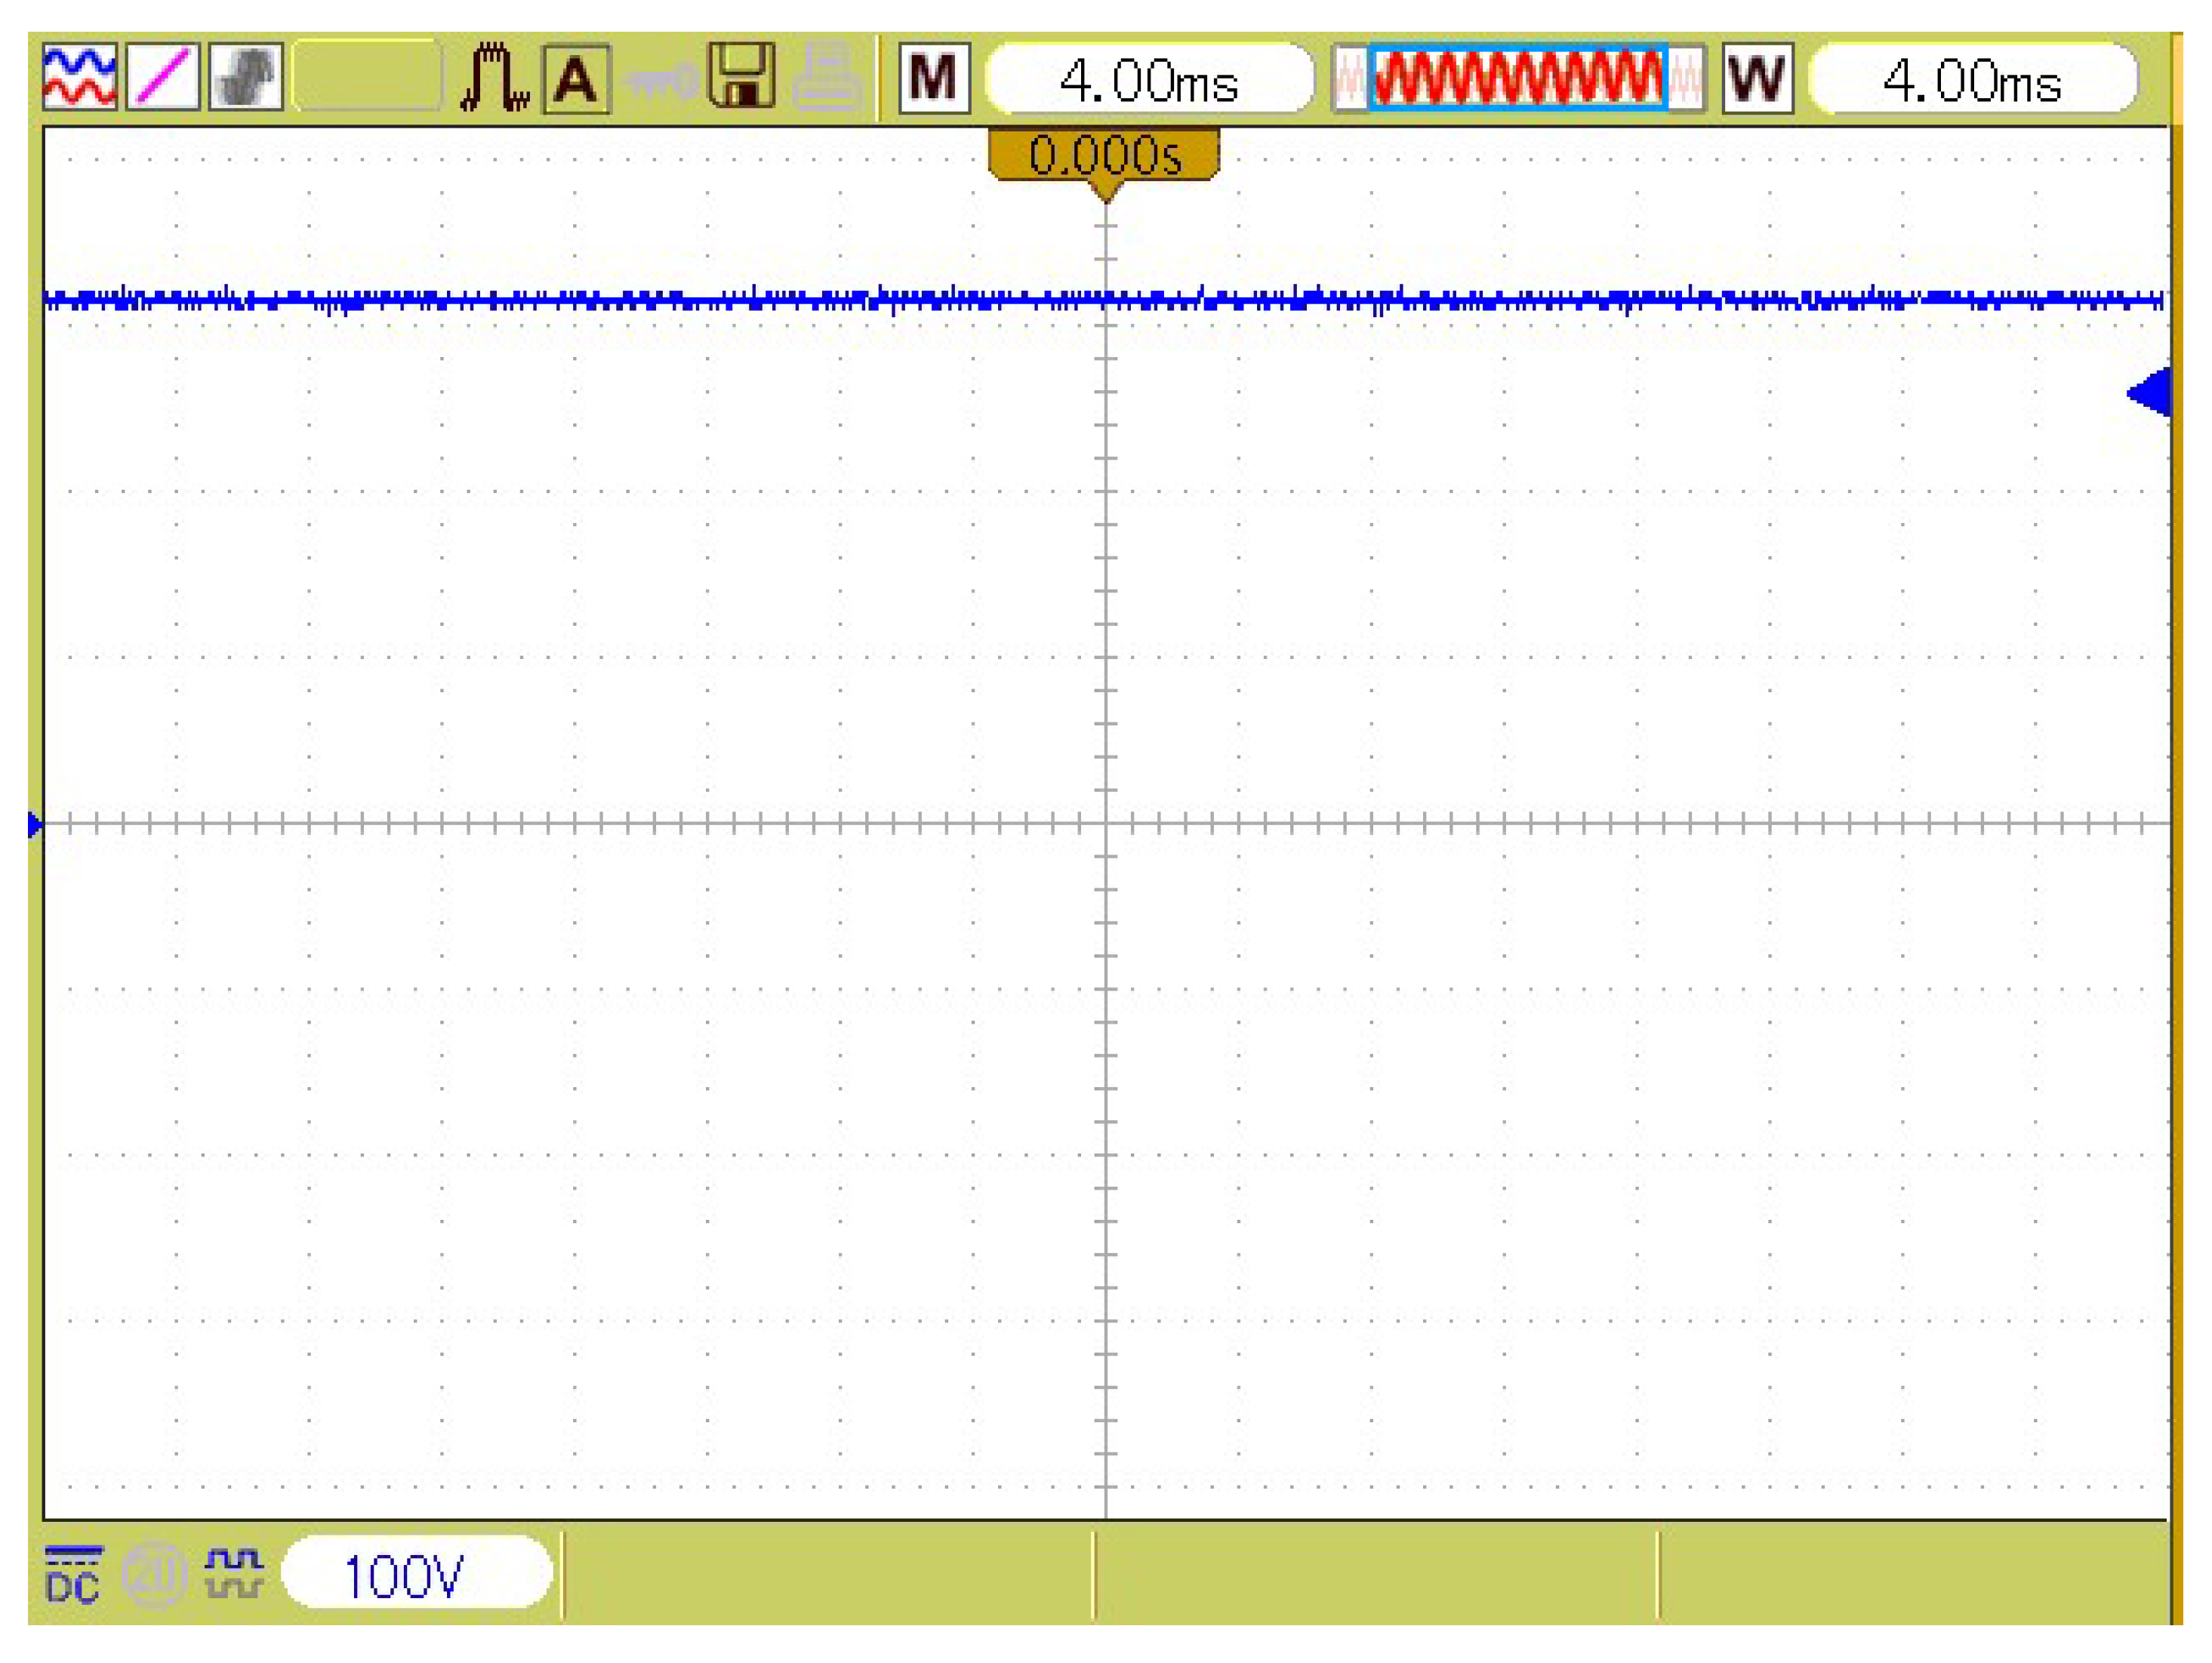The width and height of the screenshot is (2212, 1663).
Task: Toggle the grayed bandwidth limit icon
Action: coord(154,1575)
